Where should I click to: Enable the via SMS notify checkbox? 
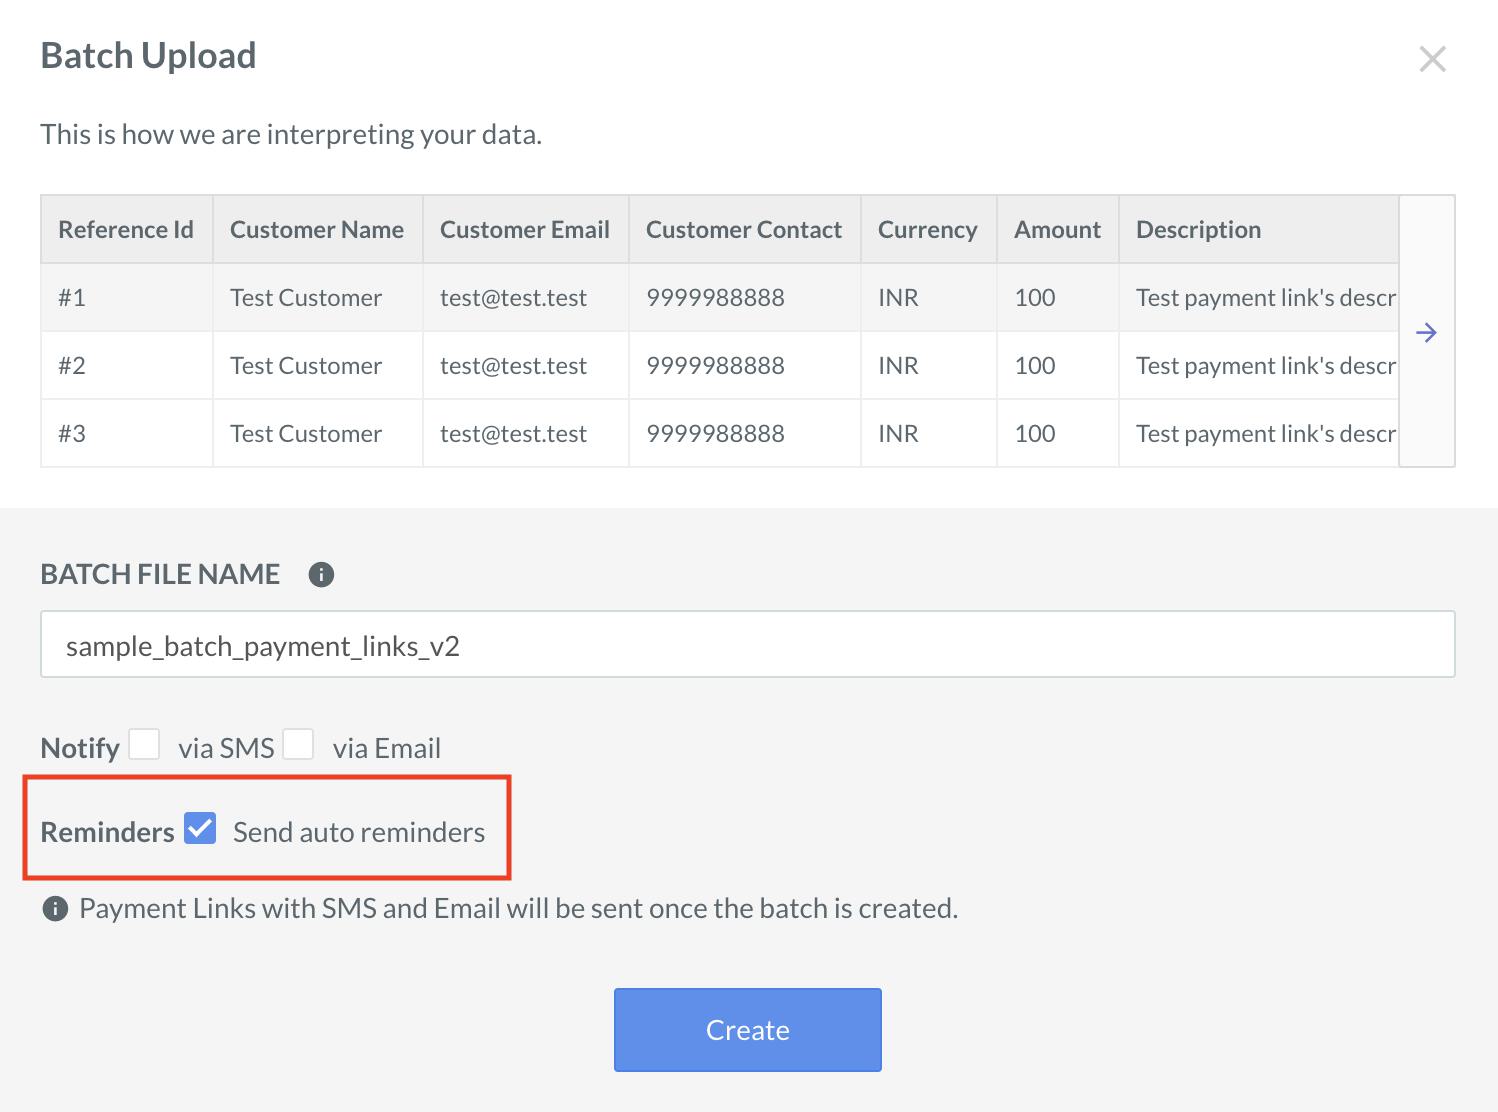(144, 744)
